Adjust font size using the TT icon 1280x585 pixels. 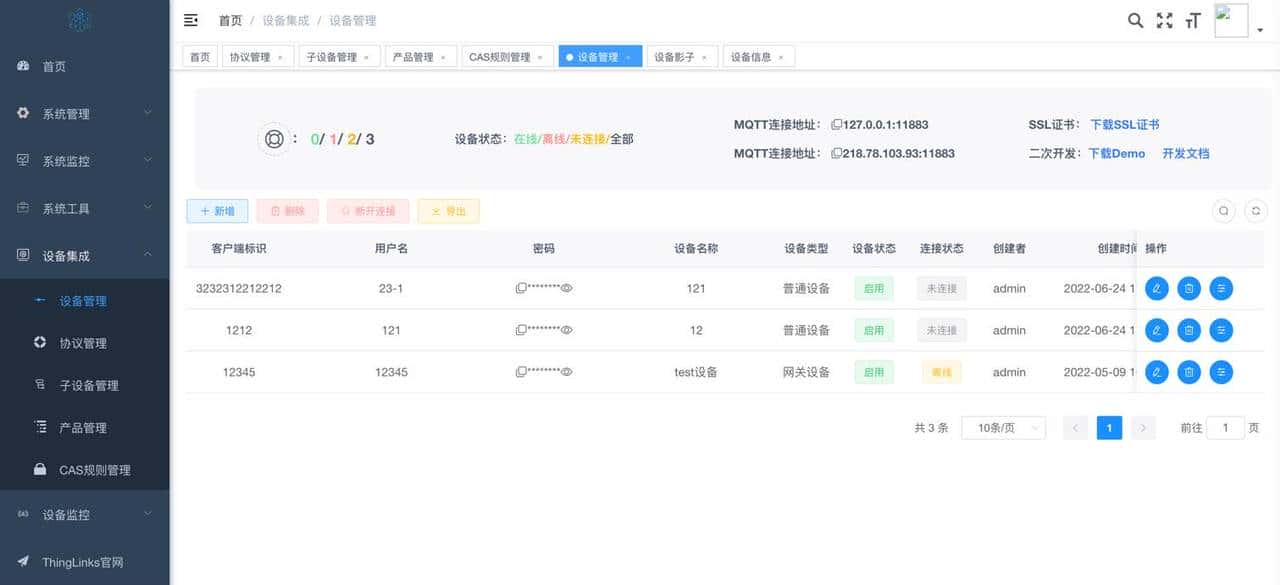[x=1192, y=19]
